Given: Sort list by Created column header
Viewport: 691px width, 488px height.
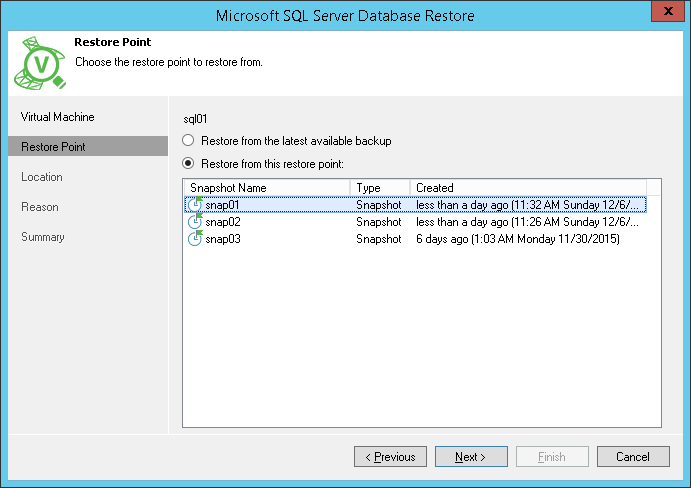Looking at the screenshot, I should [528, 188].
